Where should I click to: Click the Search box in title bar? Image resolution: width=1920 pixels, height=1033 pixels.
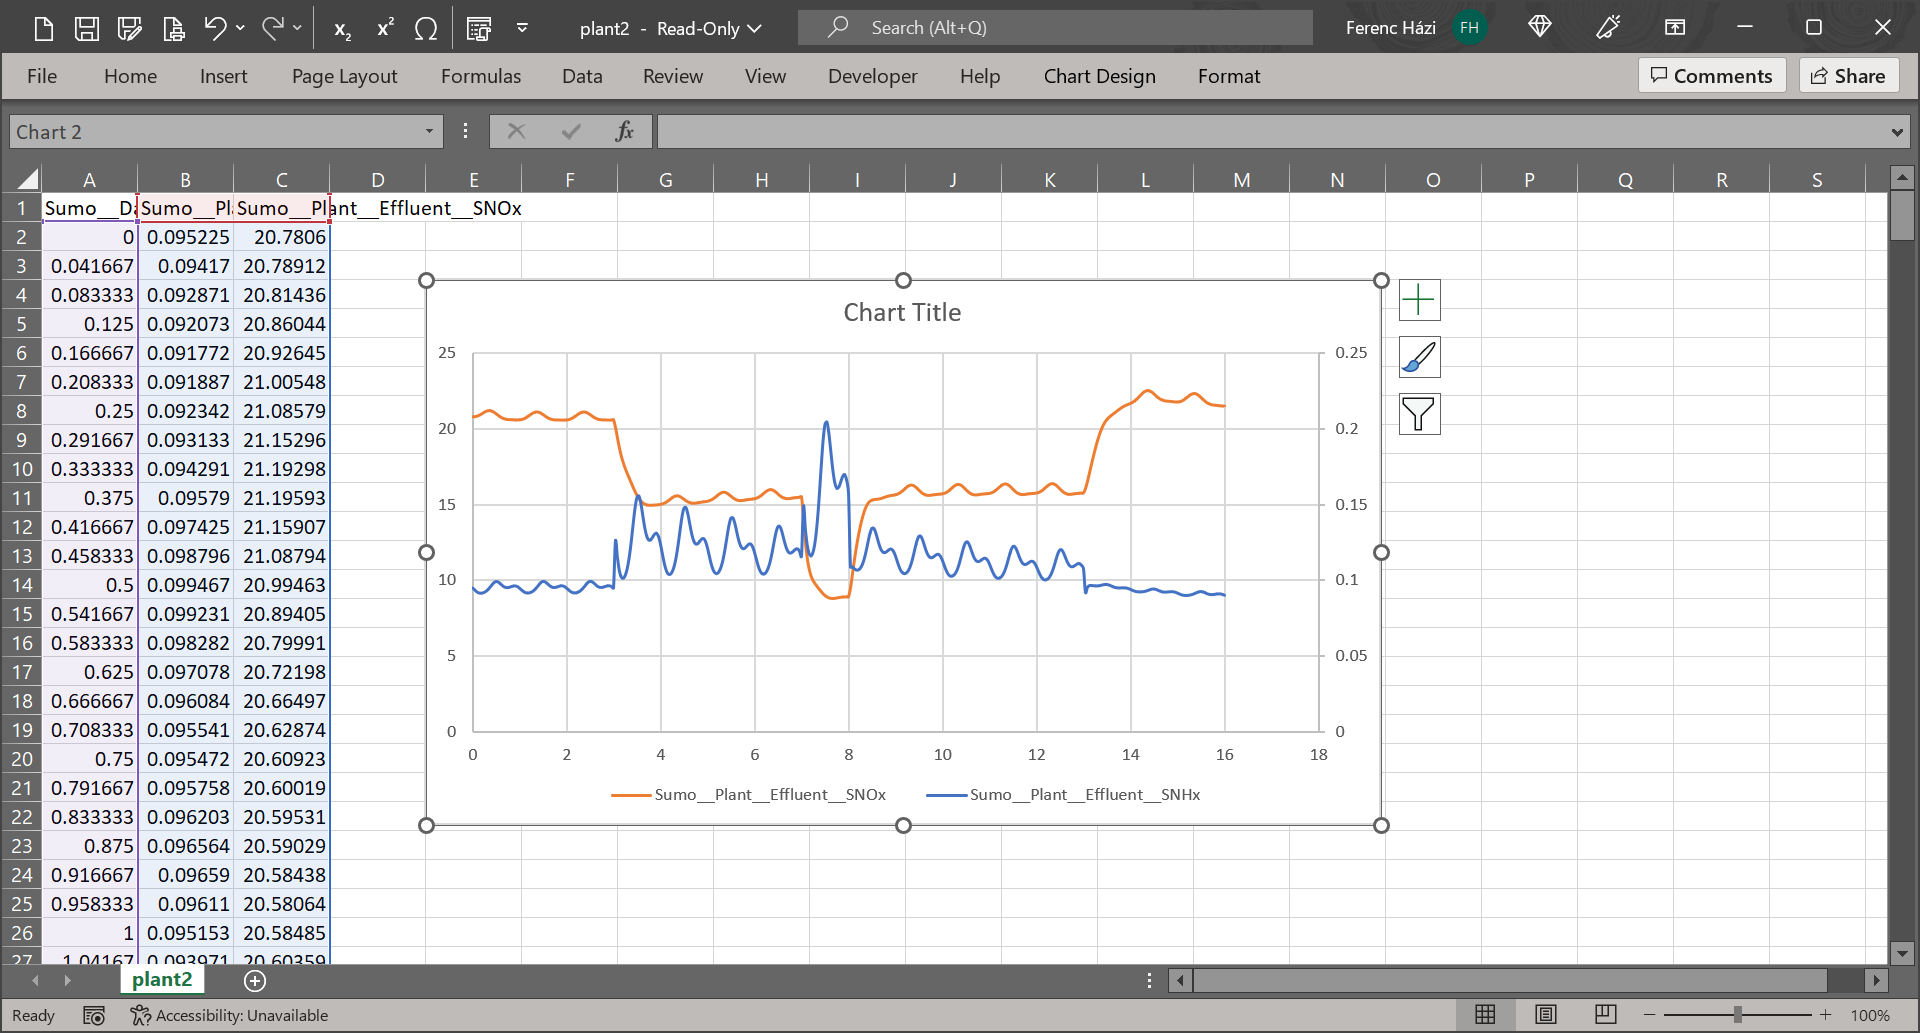click(x=1055, y=28)
